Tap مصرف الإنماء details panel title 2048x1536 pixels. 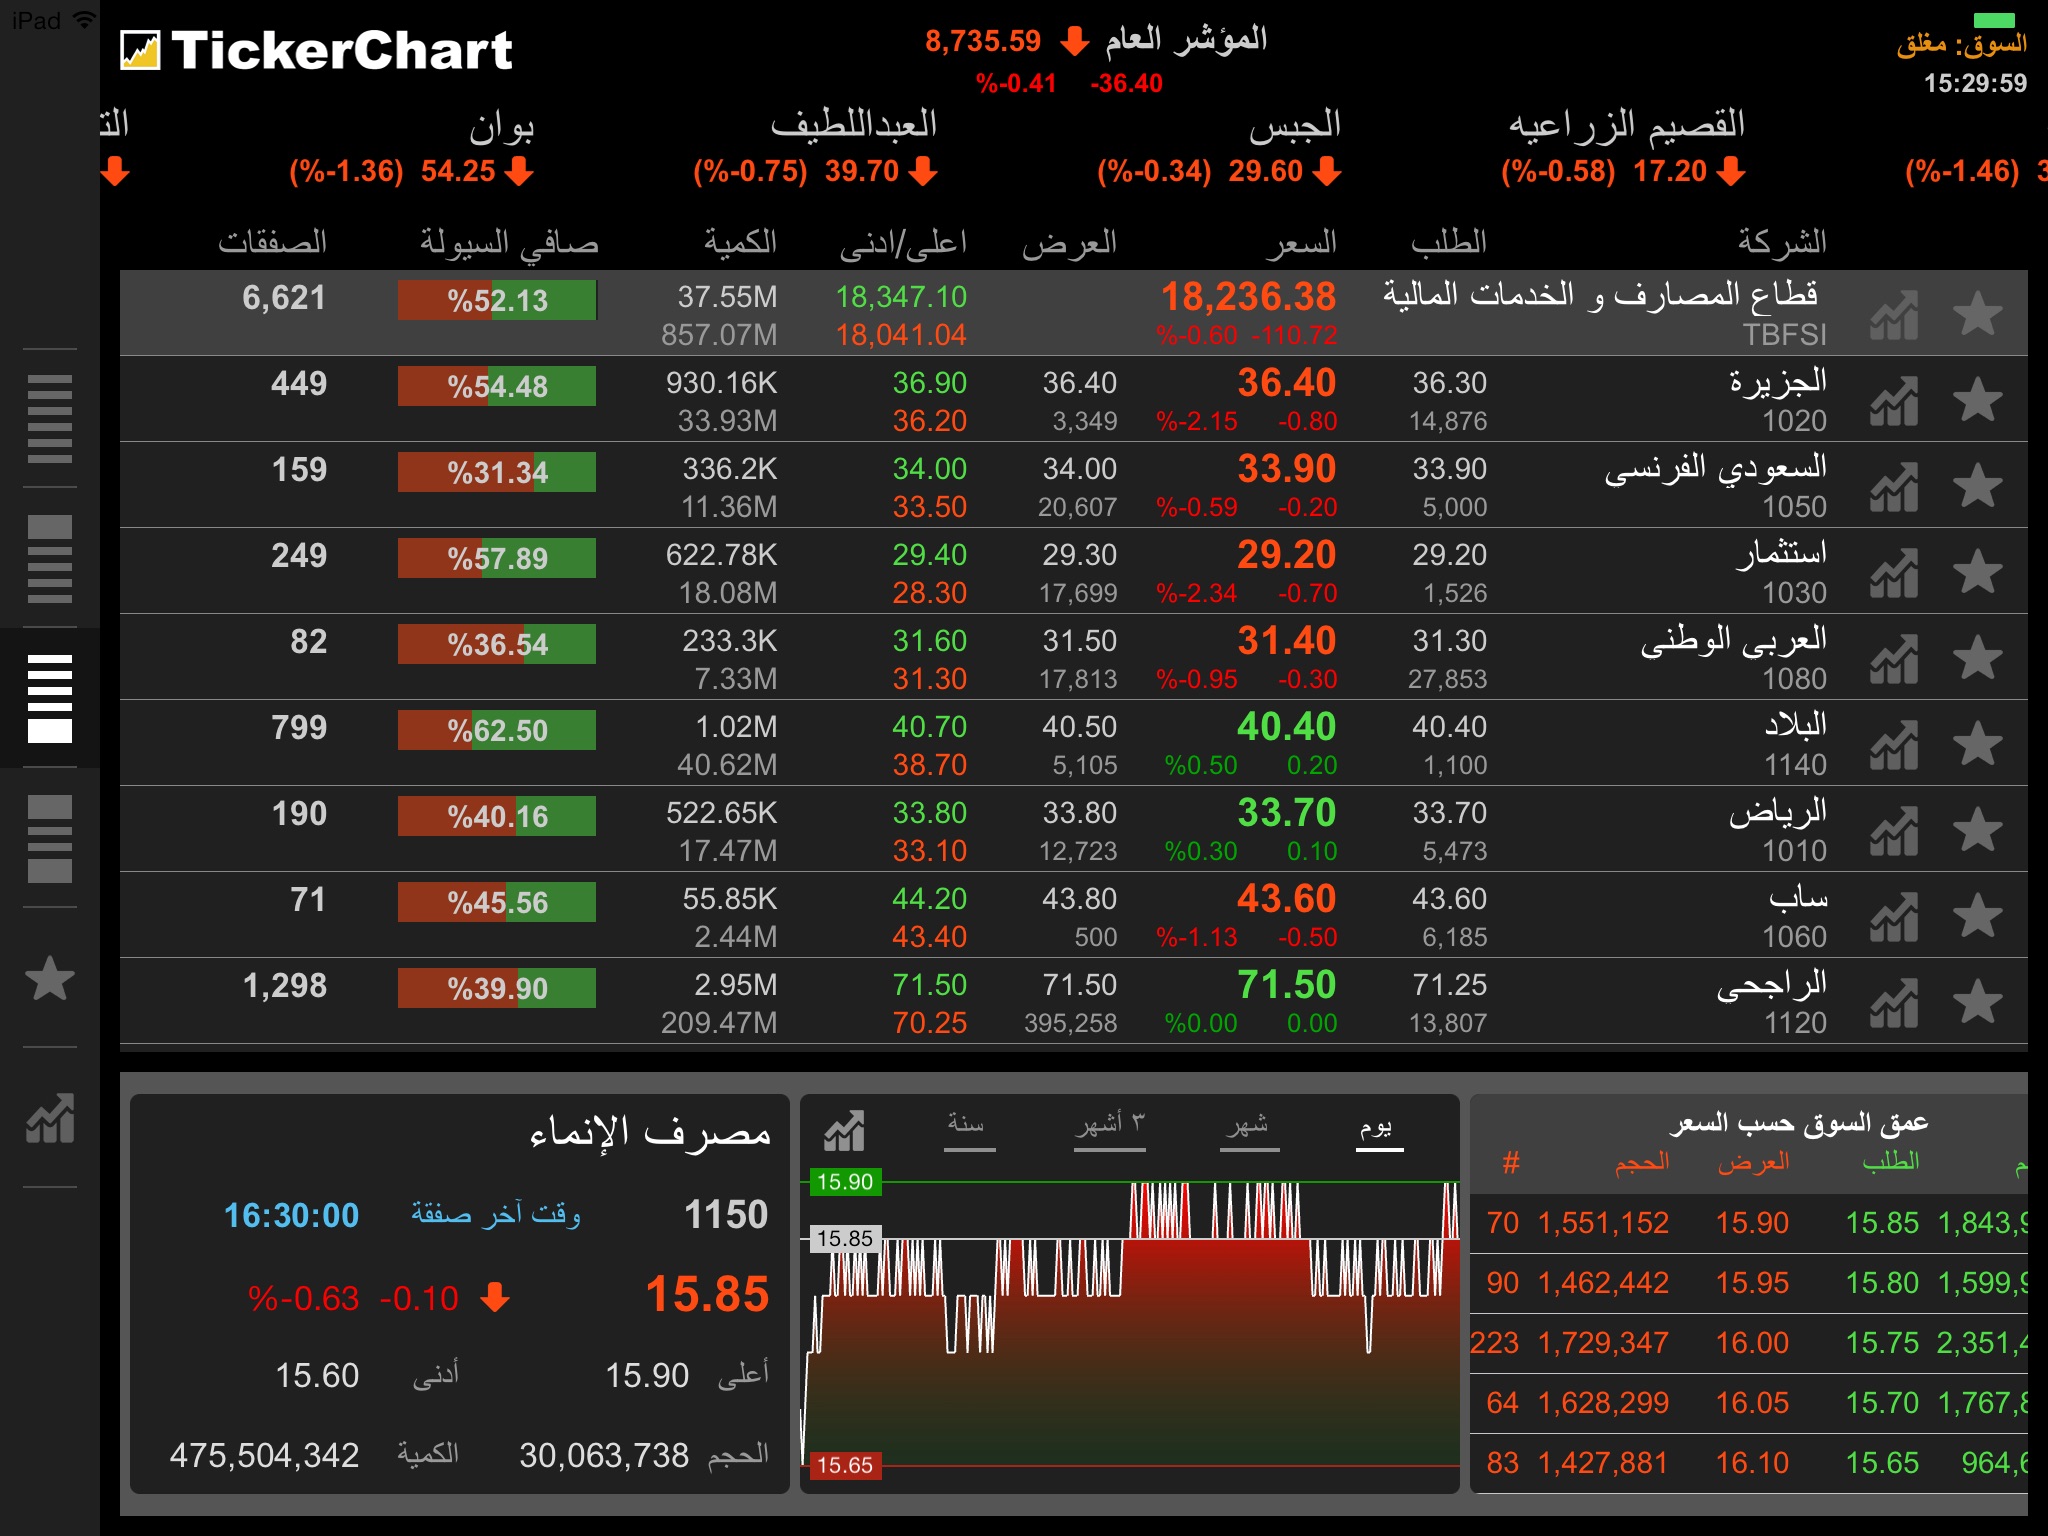[x=650, y=1132]
